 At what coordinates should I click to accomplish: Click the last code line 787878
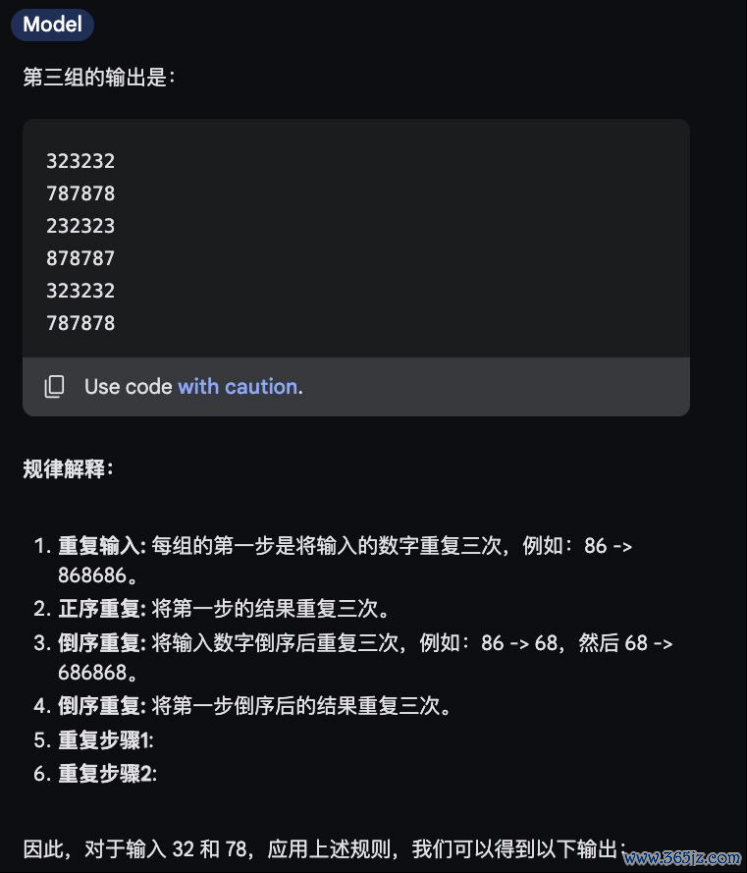(x=81, y=322)
